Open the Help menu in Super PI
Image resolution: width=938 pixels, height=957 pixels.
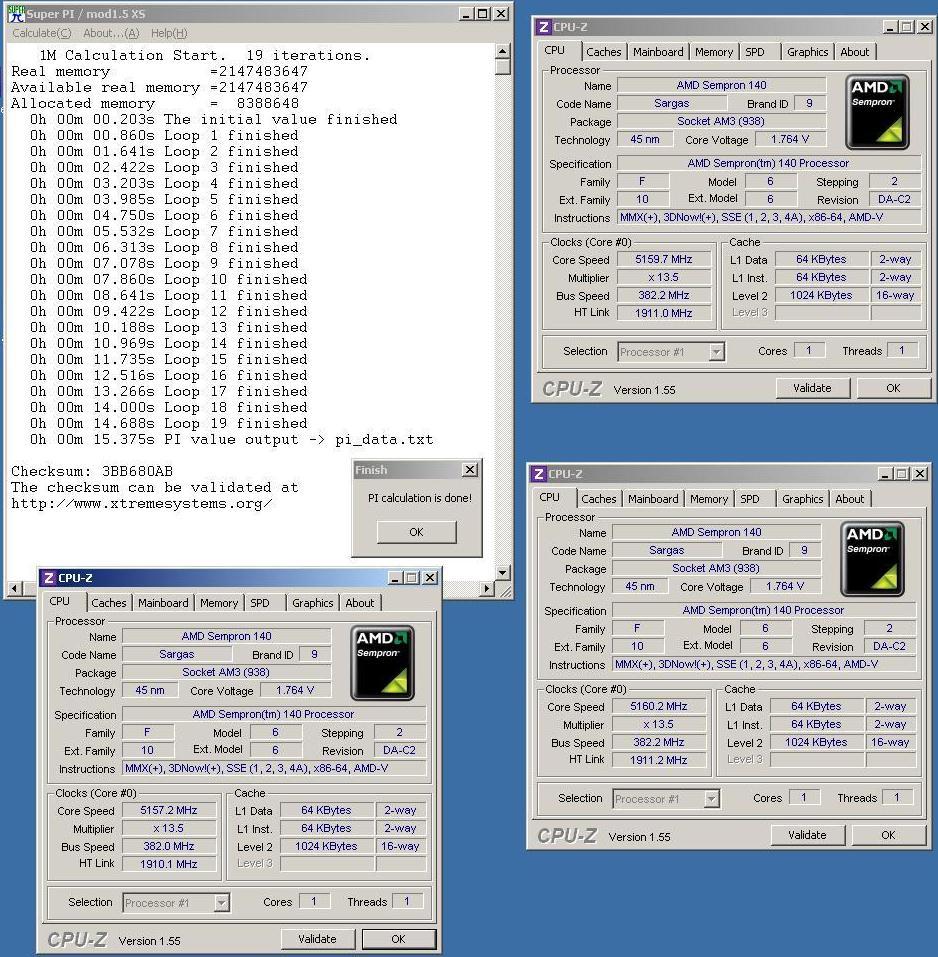pyautogui.click(x=169, y=33)
